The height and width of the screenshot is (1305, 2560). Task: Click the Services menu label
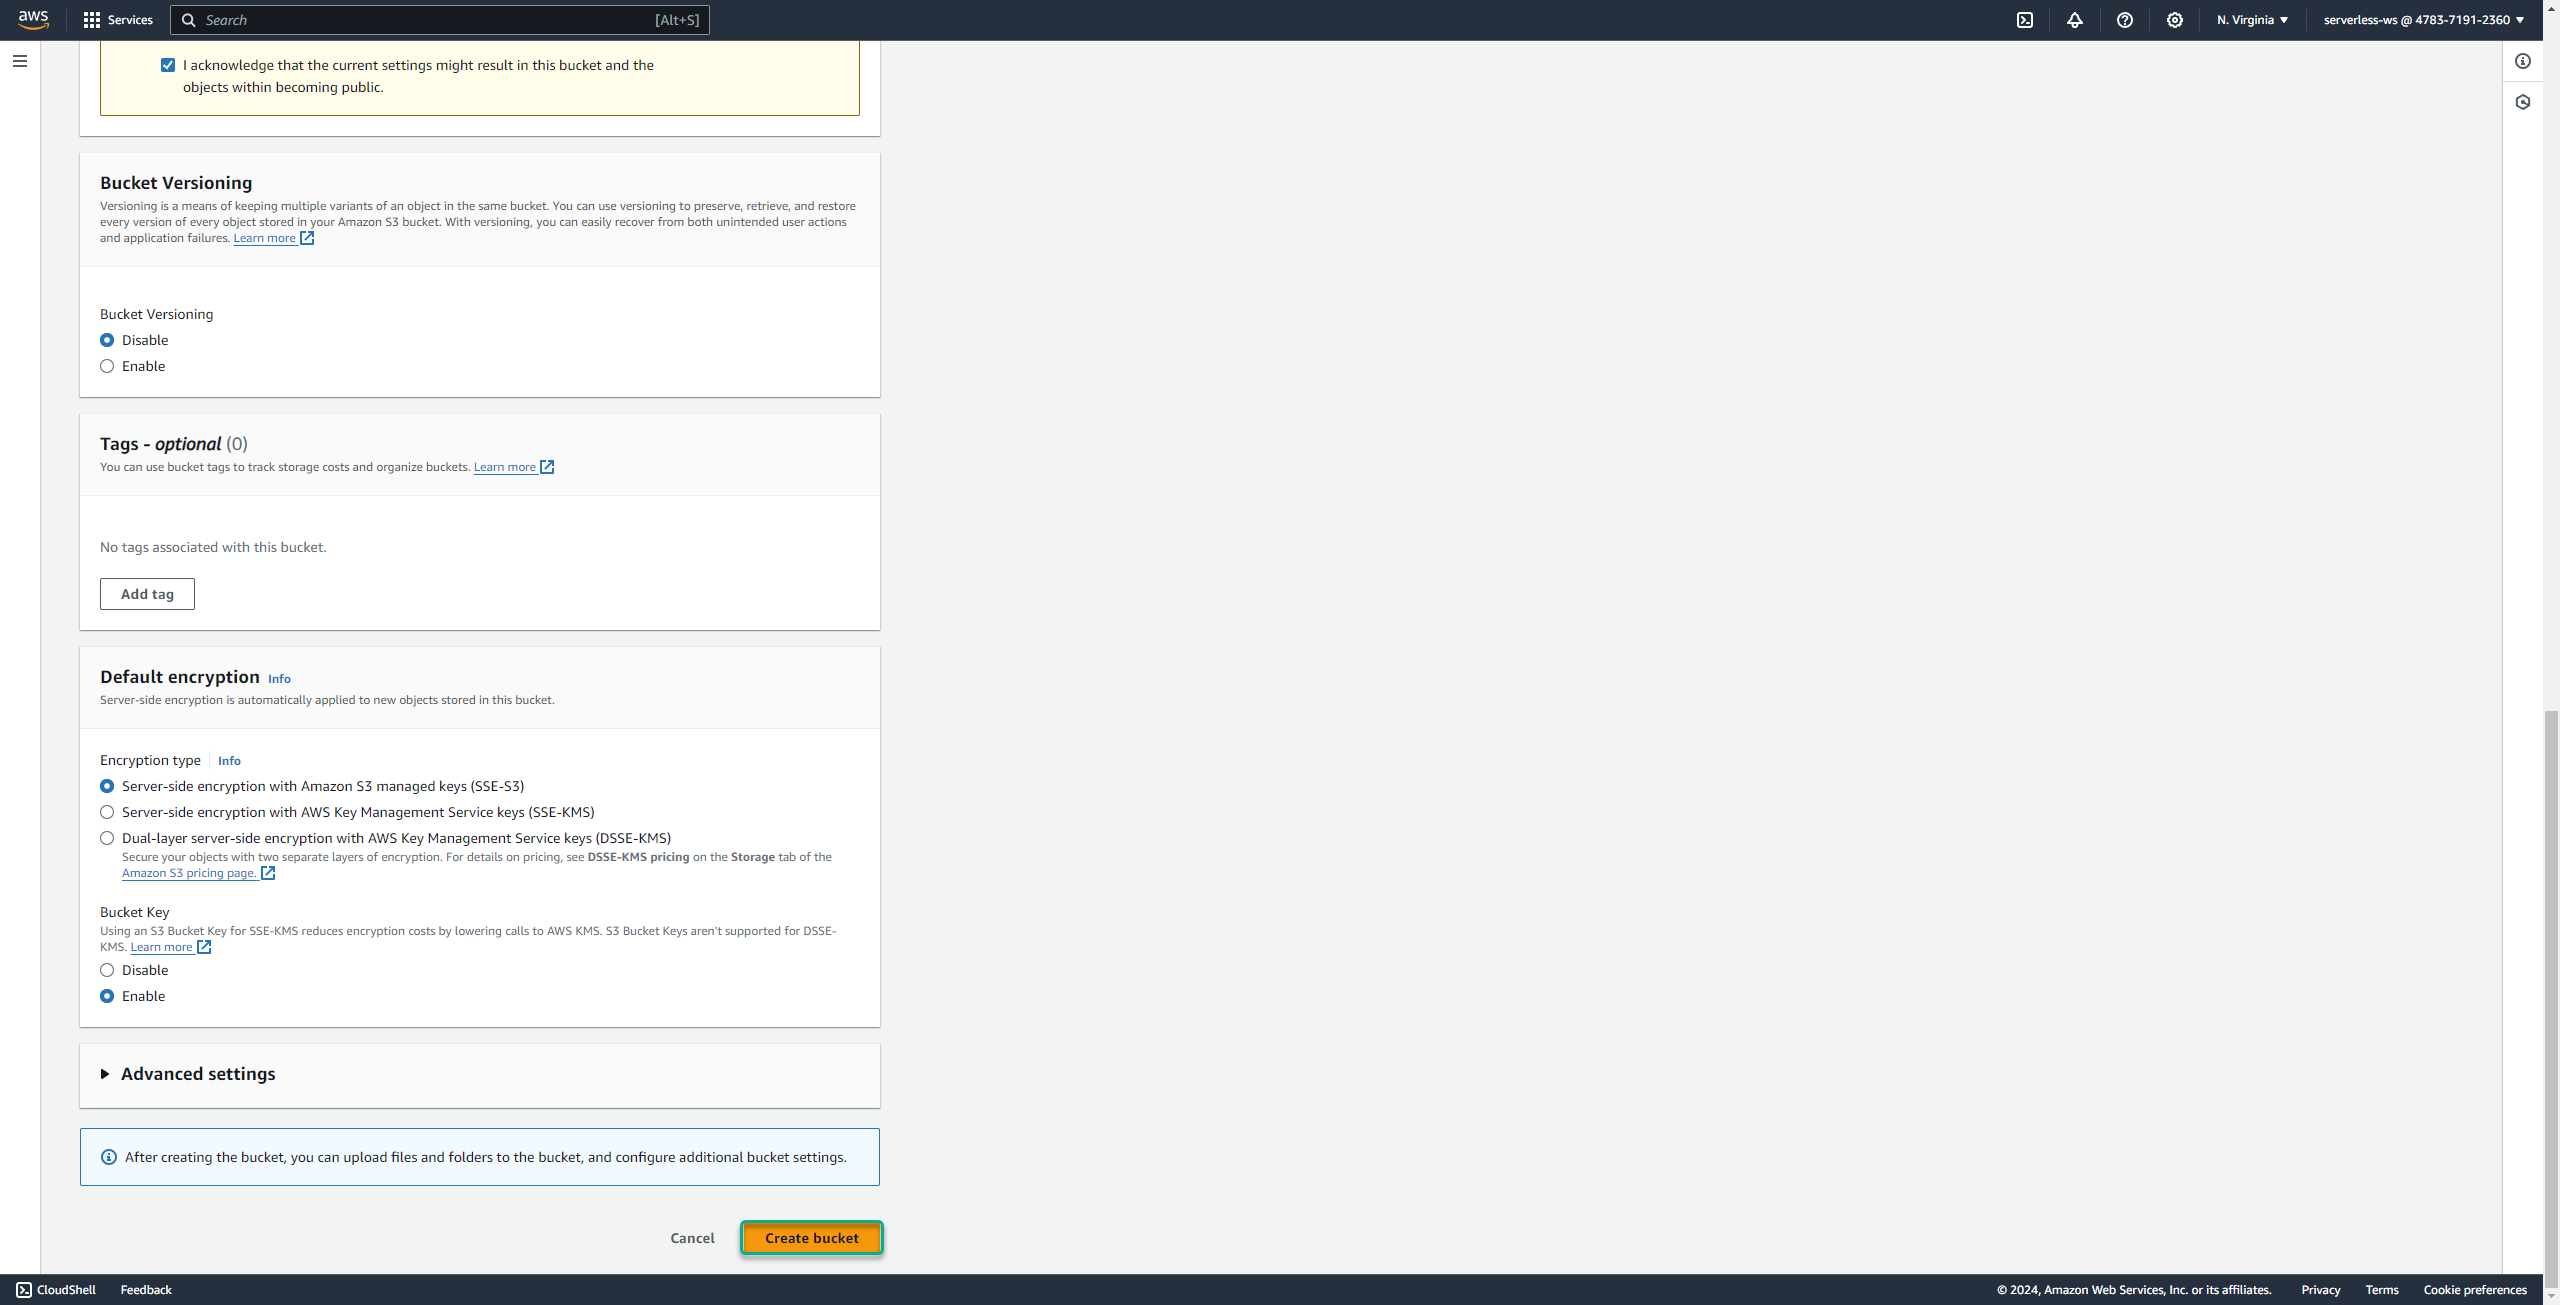tap(130, 20)
